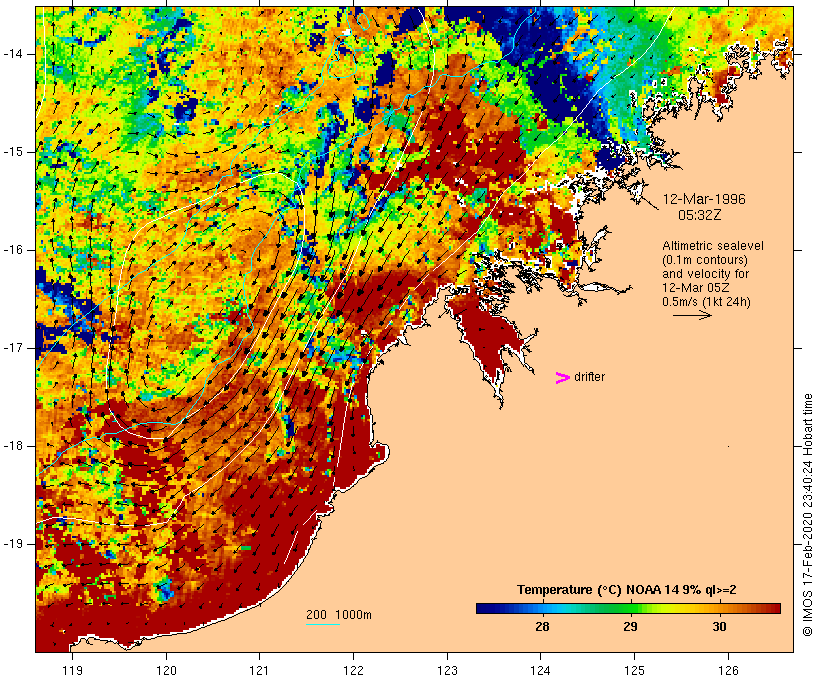The height and width of the screenshot is (680, 820).
Task: Click the '(0.1m contours)' text
Action: pos(705,260)
